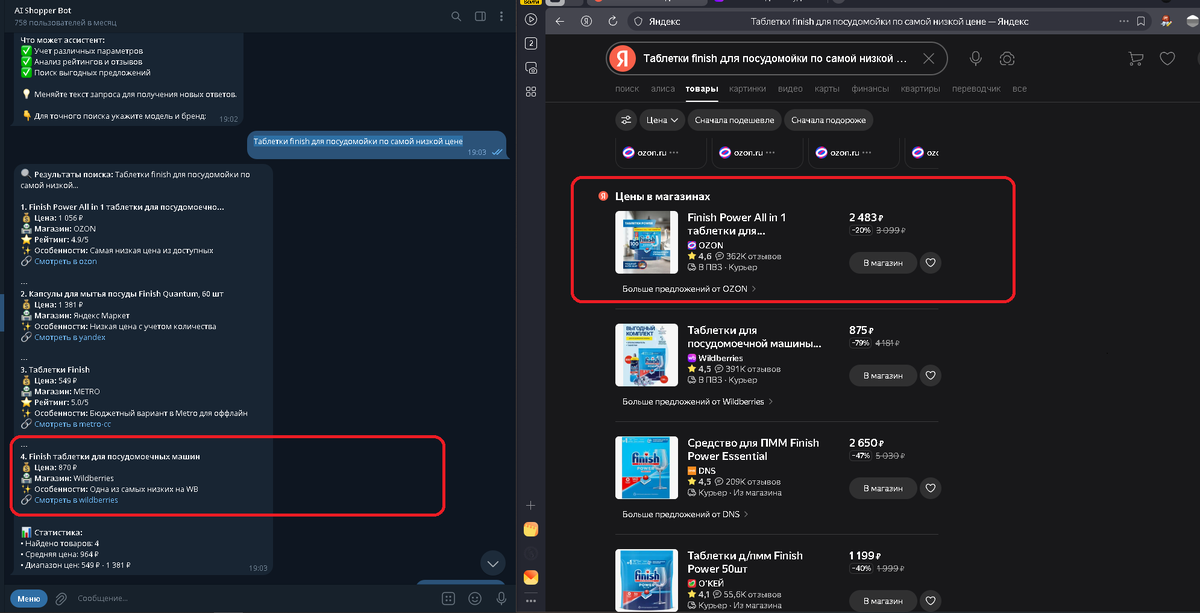Follow the Смотреть в ozon link

point(65,261)
